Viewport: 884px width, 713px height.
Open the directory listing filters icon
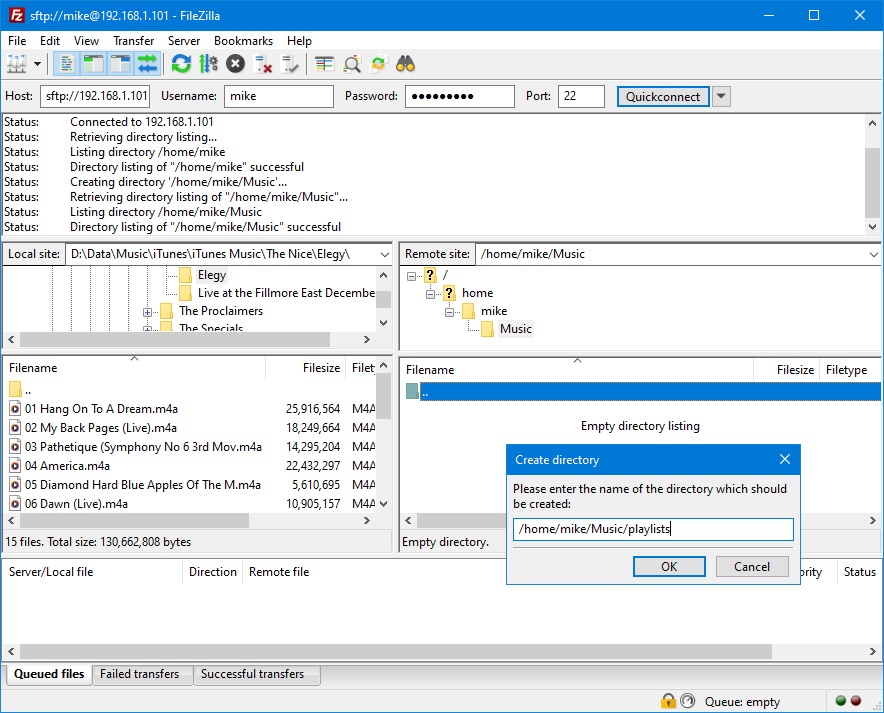point(324,64)
